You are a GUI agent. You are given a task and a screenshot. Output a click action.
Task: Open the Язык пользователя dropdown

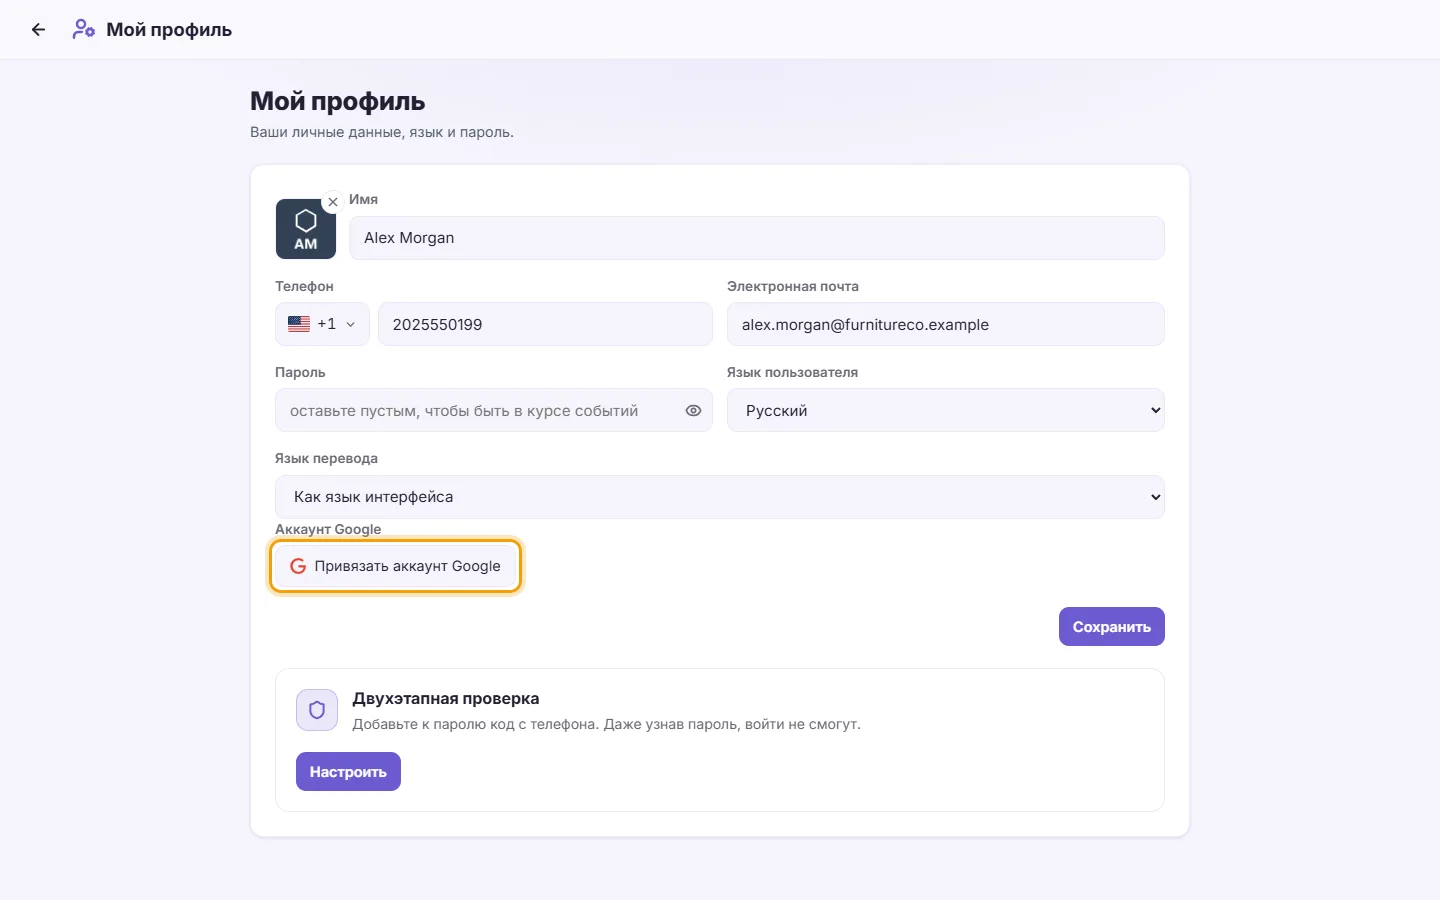pyautogui.click(x=945, y=410)
